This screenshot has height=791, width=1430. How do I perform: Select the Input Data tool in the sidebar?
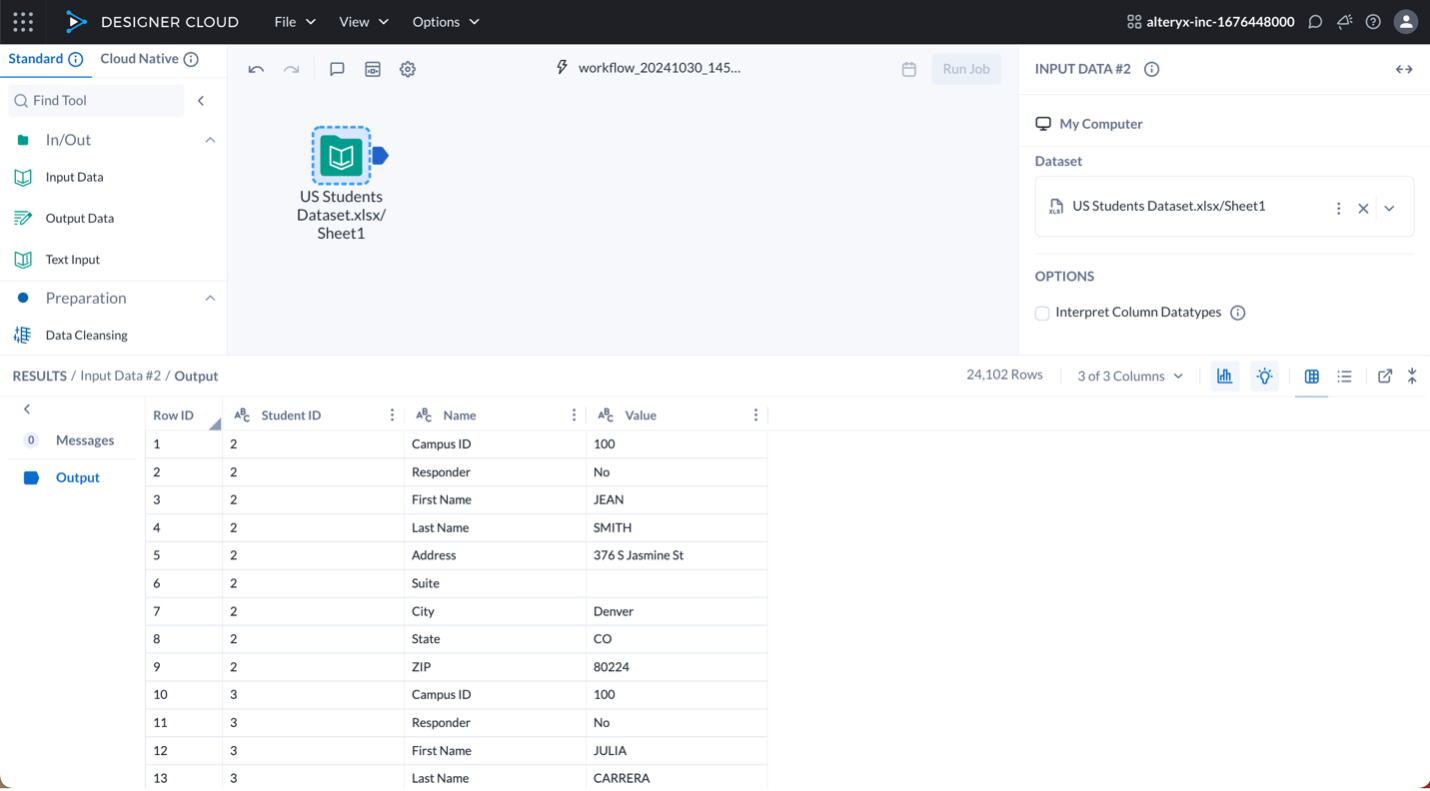[75, 177]
